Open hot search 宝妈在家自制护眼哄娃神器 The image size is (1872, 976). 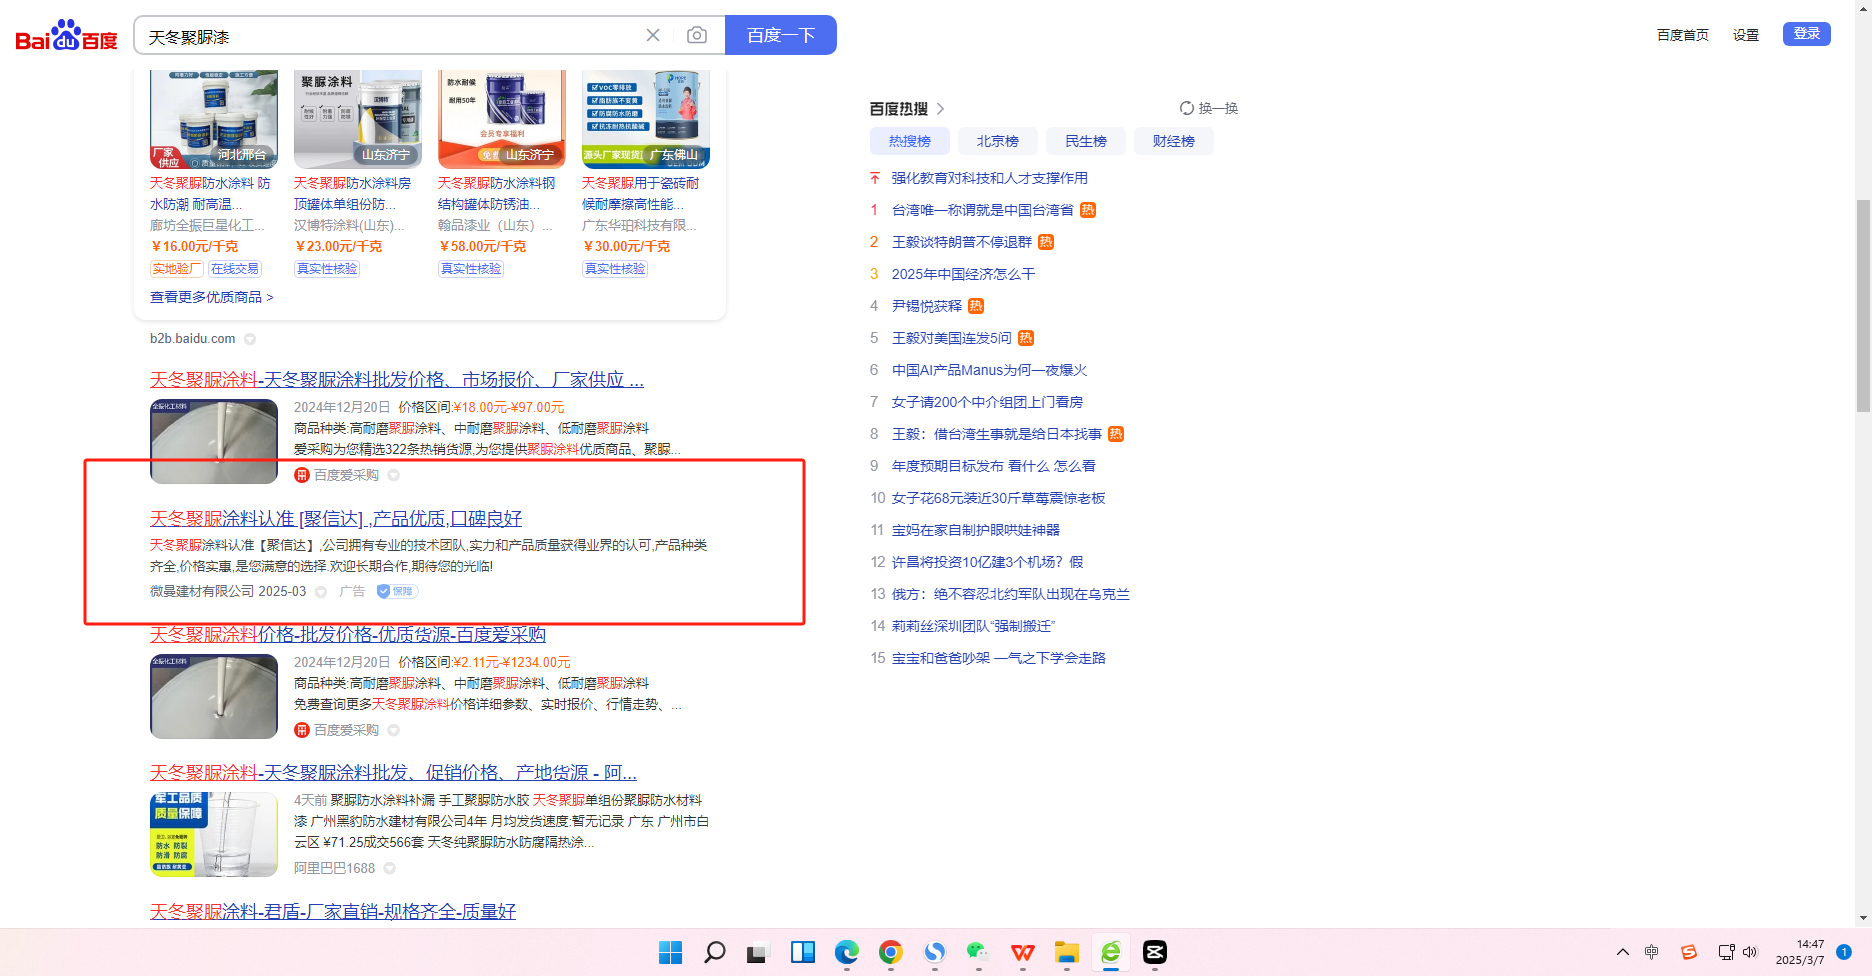[x=976, y=530]
